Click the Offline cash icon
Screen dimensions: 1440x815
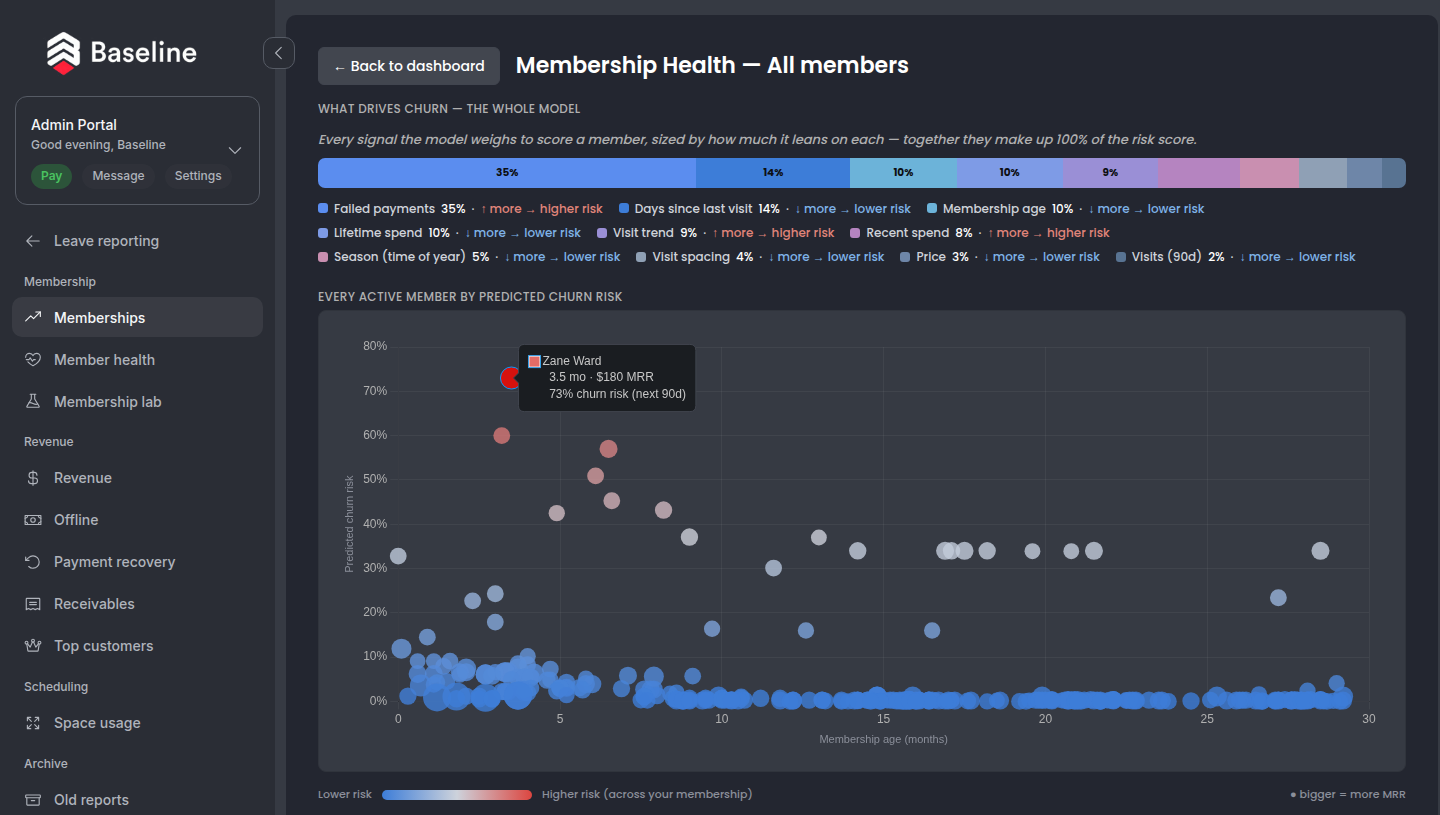[x=33, y=520]
